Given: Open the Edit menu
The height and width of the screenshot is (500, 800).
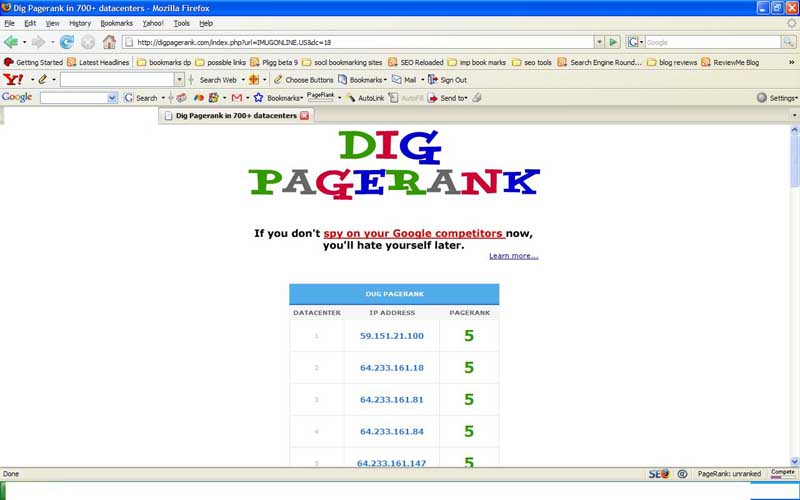Looking at the screenshot, I should pos(30,23).
